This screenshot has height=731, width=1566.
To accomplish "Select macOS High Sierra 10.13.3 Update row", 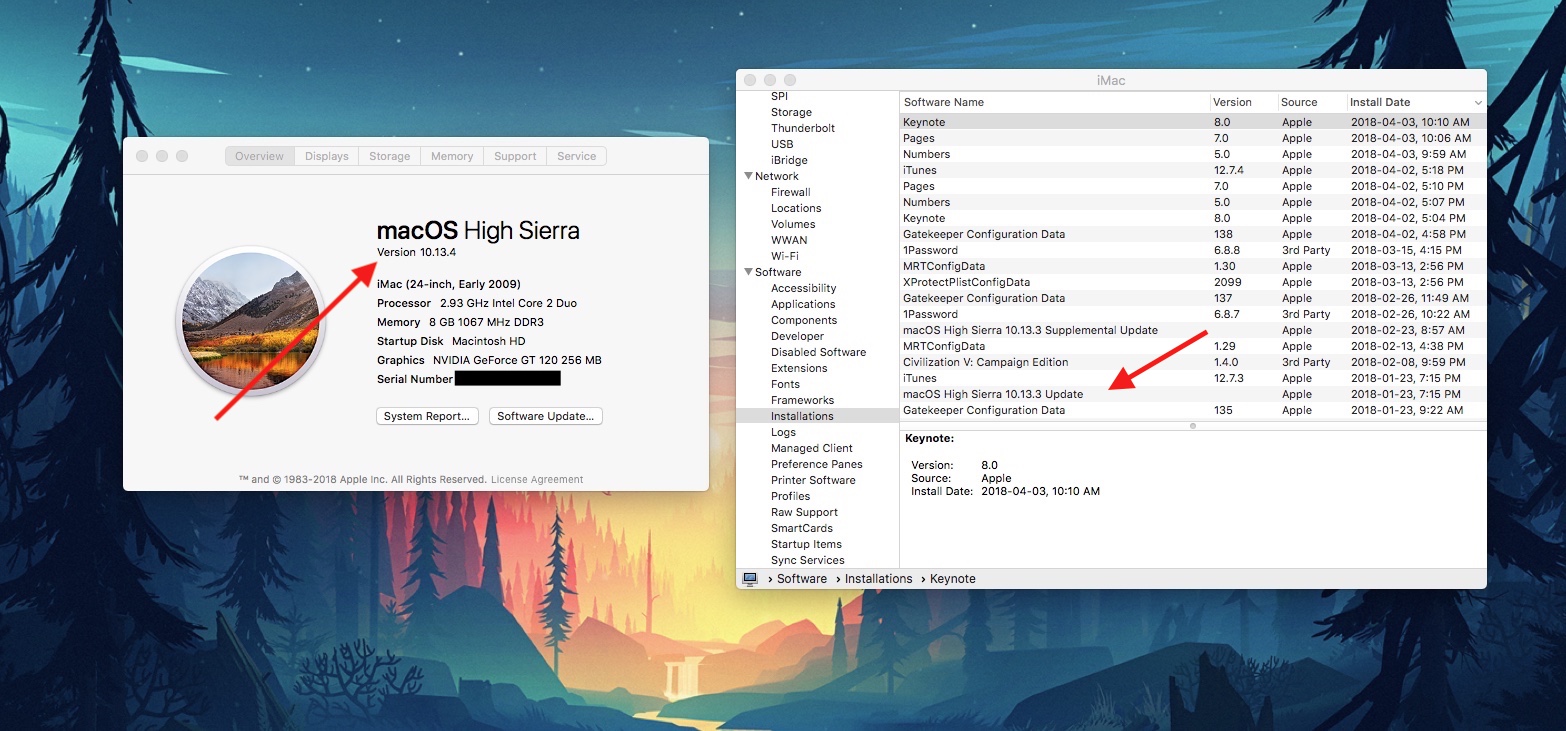I will (x=1193, y=394).
